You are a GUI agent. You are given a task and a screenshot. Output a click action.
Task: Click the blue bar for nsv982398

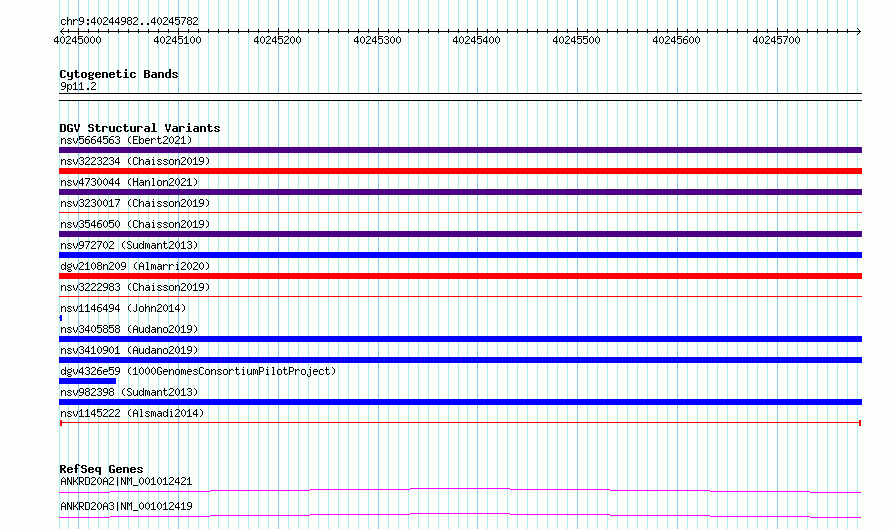coord(460,402)
